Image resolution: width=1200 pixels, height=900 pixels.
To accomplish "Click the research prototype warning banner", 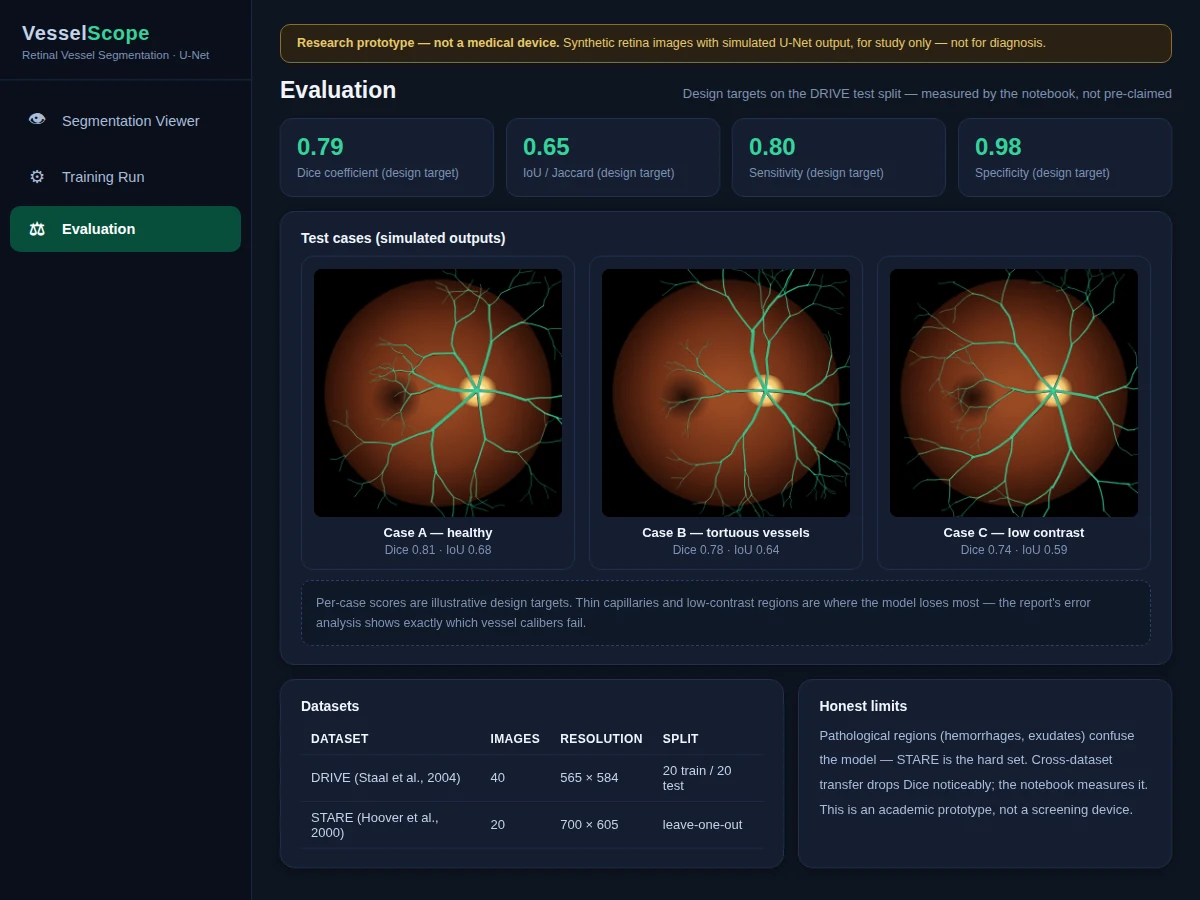I will coord(726,44).
